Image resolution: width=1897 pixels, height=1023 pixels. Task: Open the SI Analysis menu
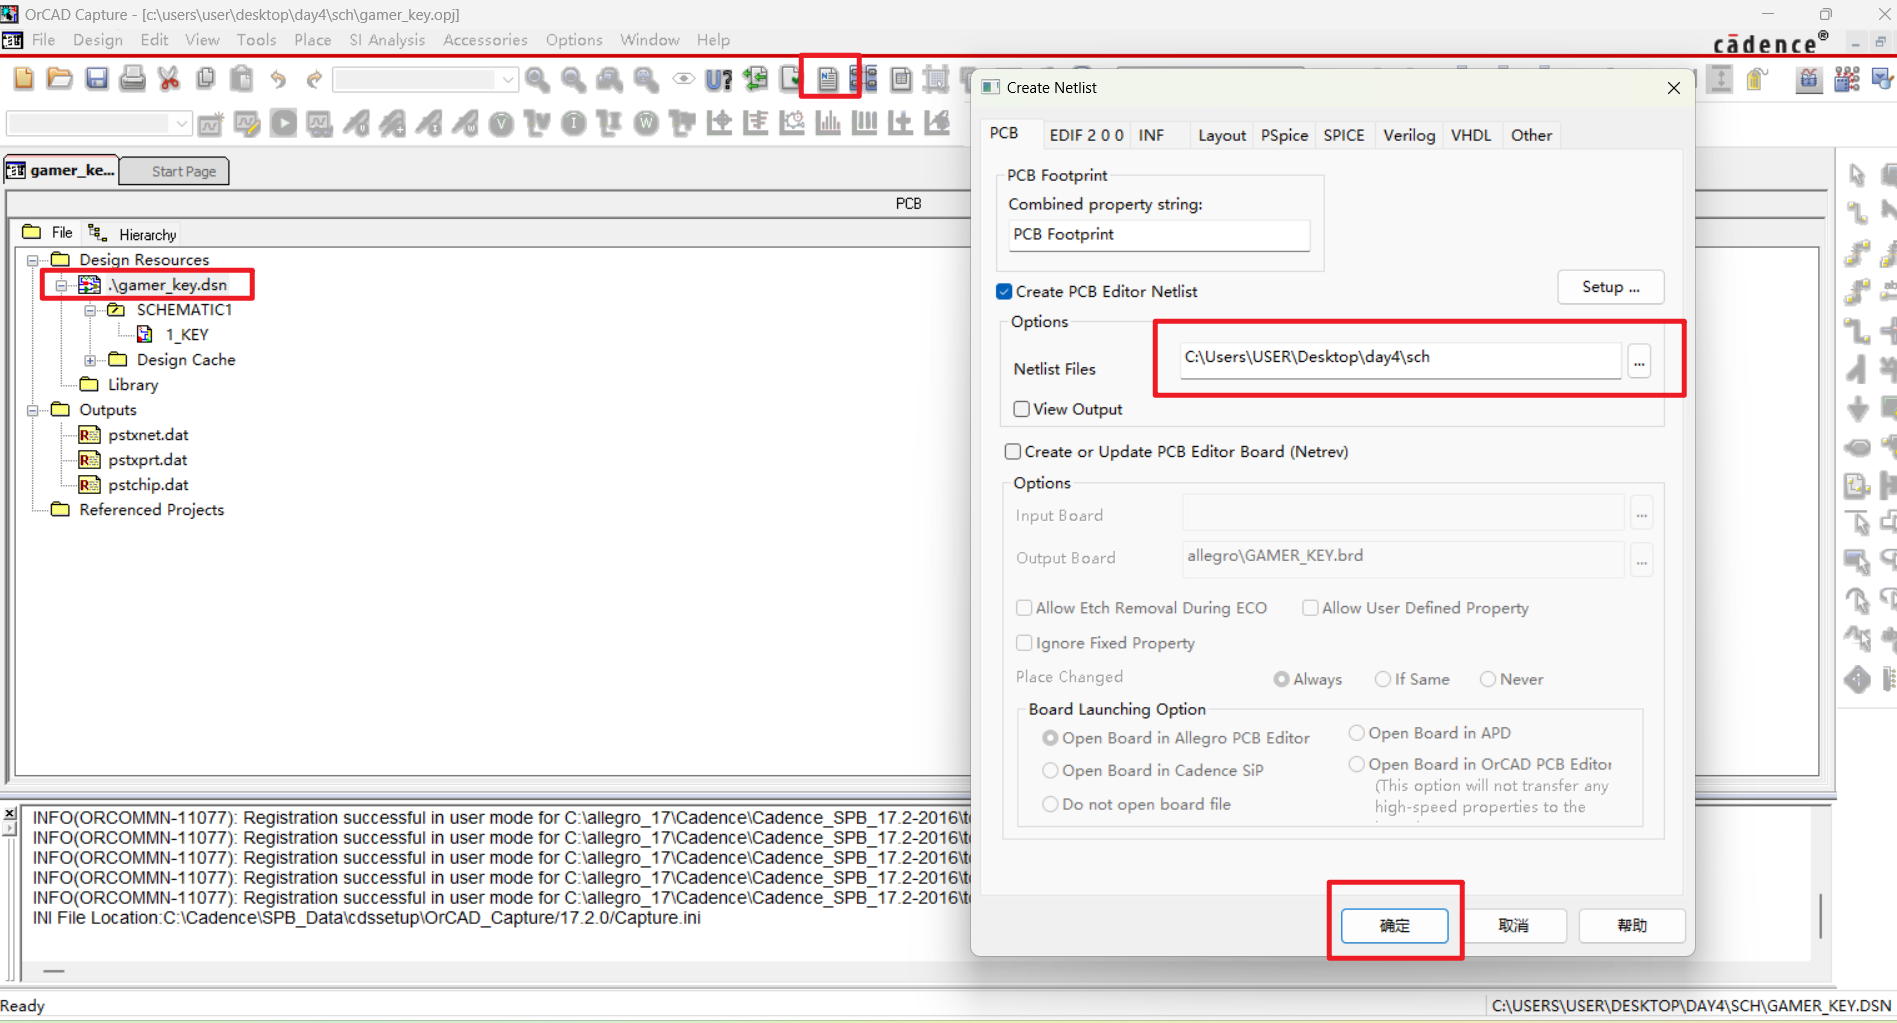click(x=387, y=40)
